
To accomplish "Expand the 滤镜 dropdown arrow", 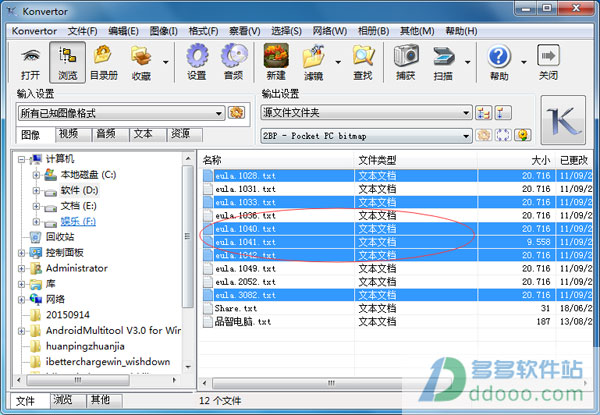I will click(338, 62).
